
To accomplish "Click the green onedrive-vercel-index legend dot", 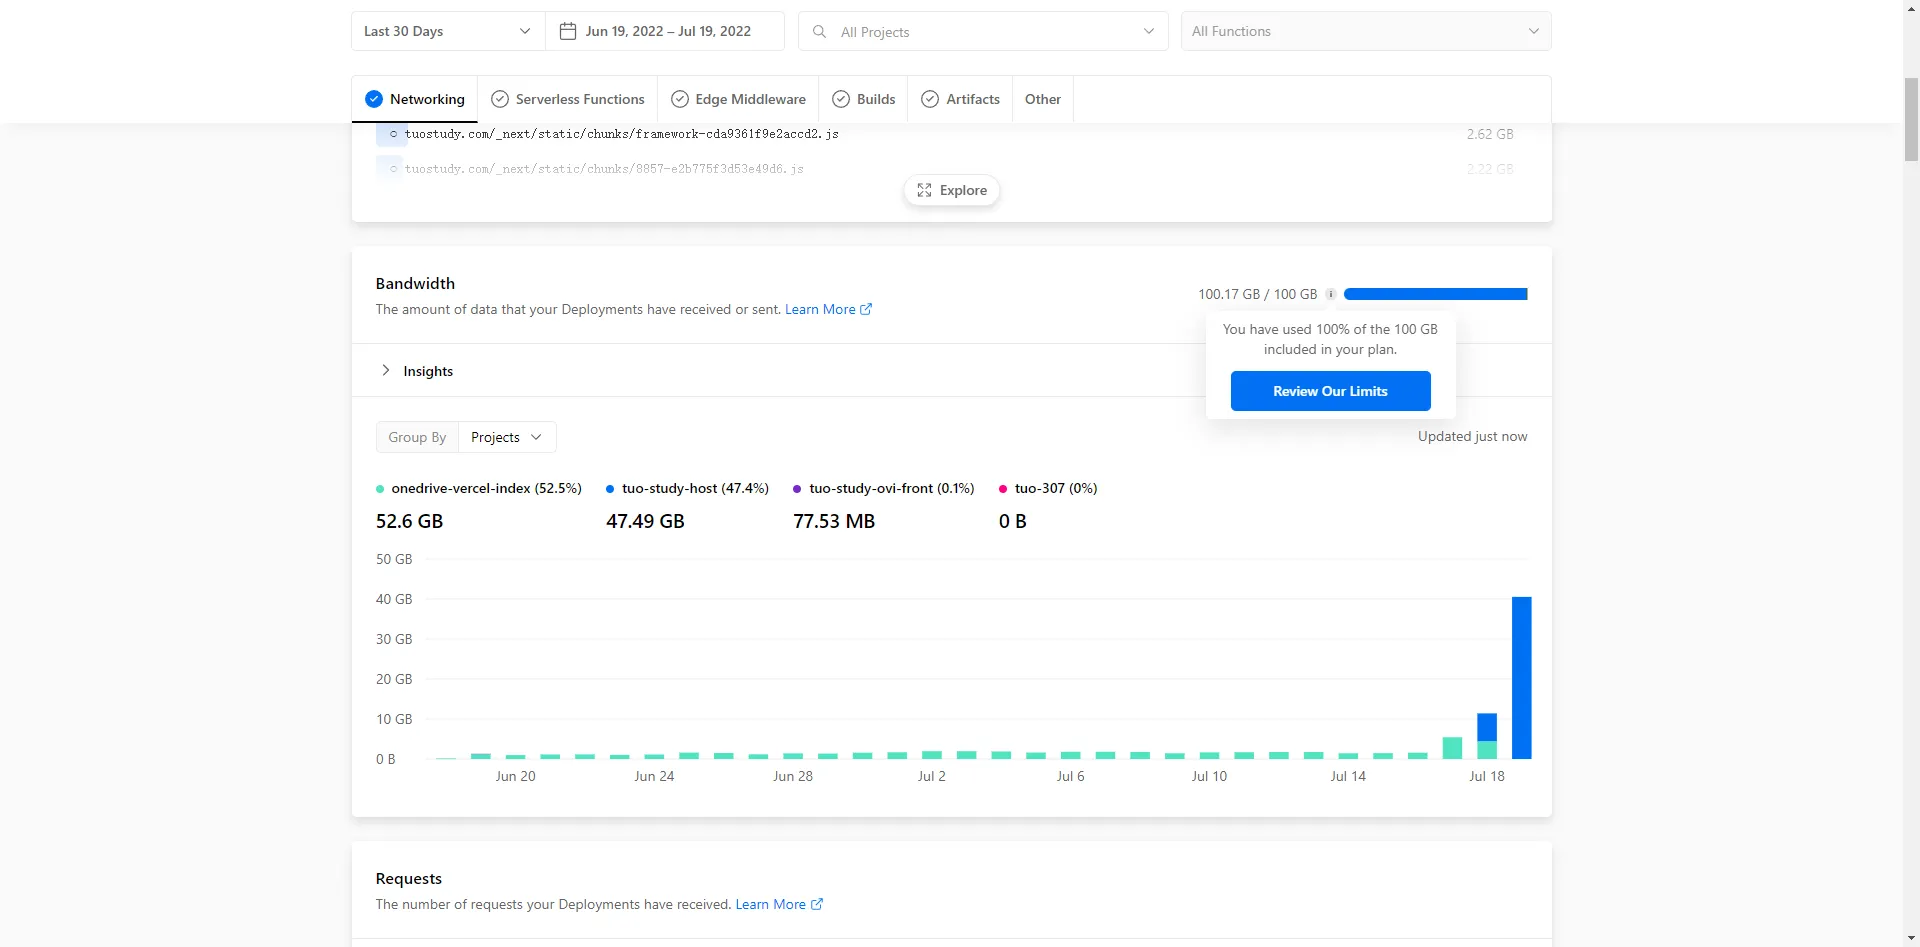I will [380, 489].
